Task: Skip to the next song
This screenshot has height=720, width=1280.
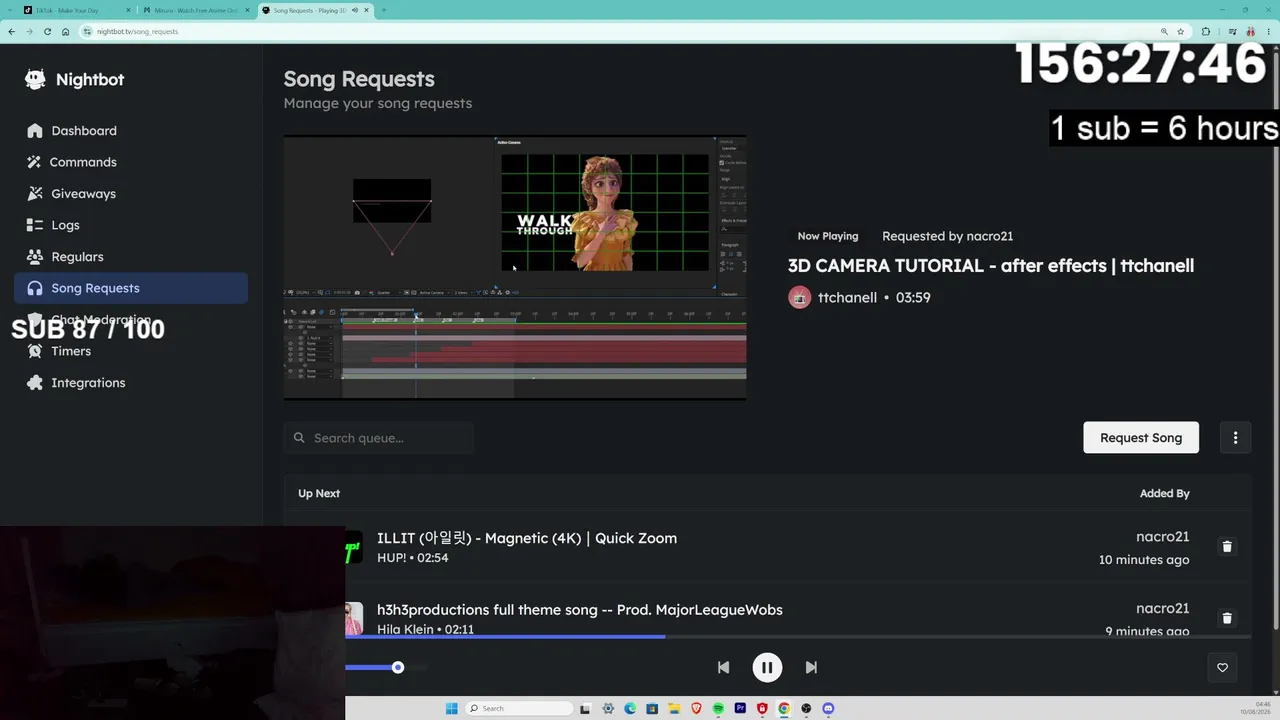Action: 811,667
